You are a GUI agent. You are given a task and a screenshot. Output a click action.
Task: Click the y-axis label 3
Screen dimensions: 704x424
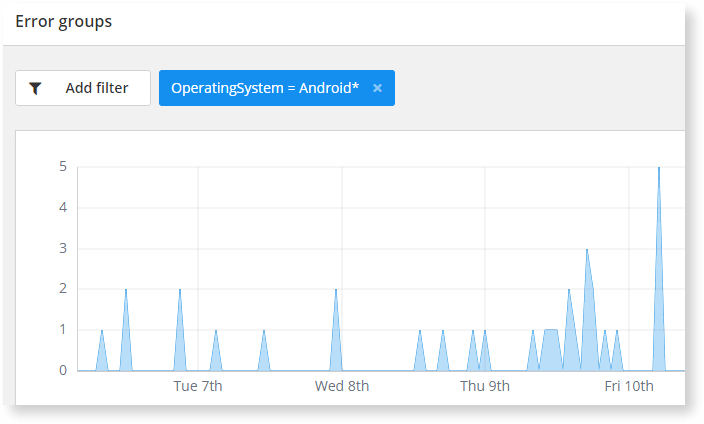62,248
